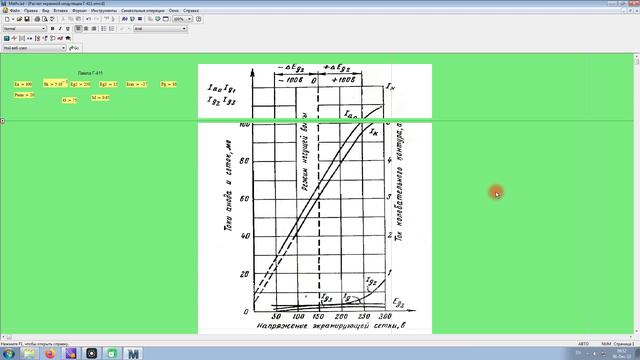Open the new worksheet template dropdown arrow

coord(13,19)
